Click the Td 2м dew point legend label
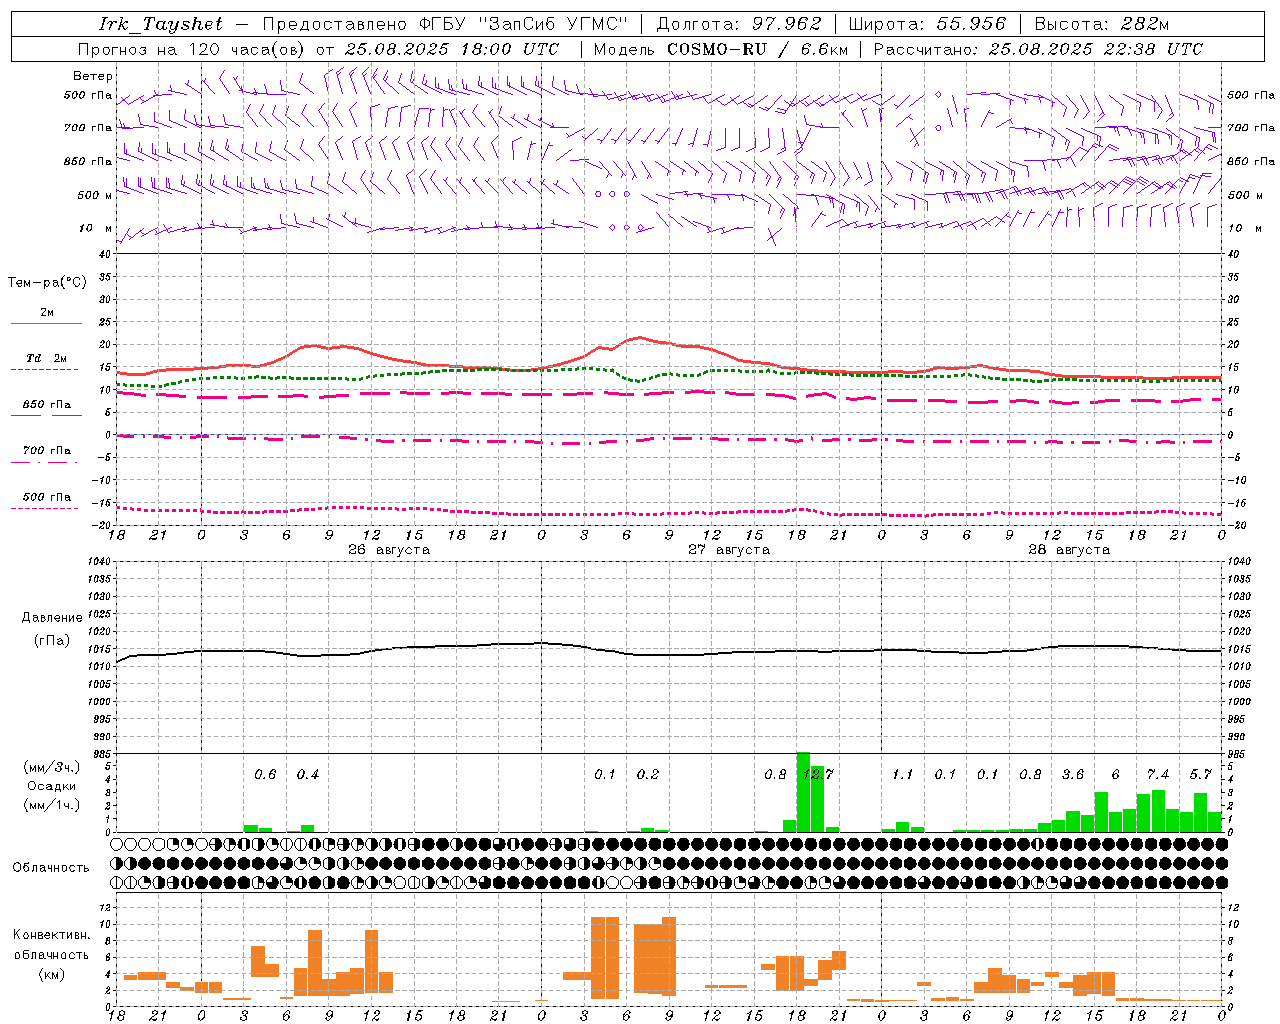Viewport: 1280px width, 1024px height. point(47,358)
